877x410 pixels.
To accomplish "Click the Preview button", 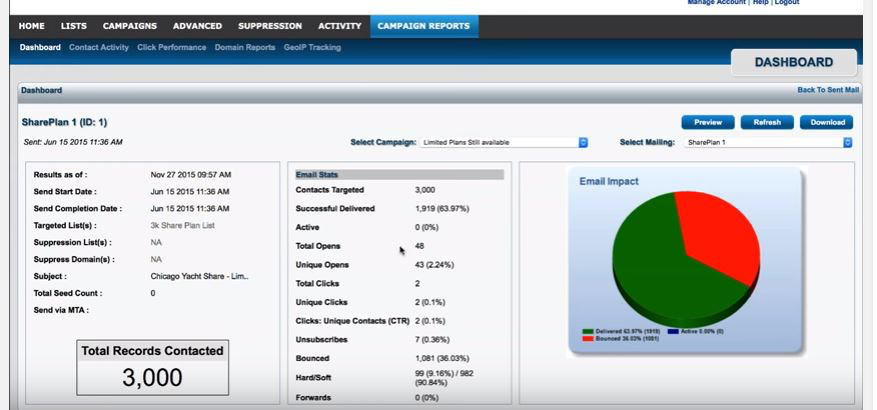I will (x=708, y=122).
